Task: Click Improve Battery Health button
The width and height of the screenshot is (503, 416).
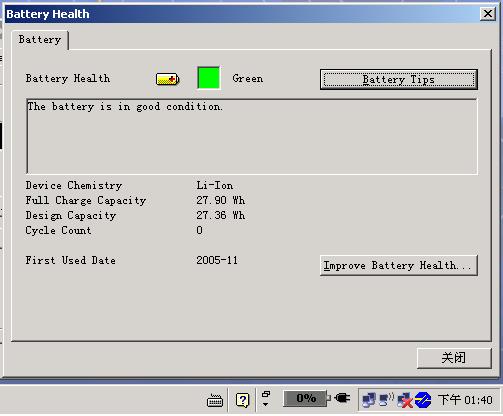Action: (399, 265)
